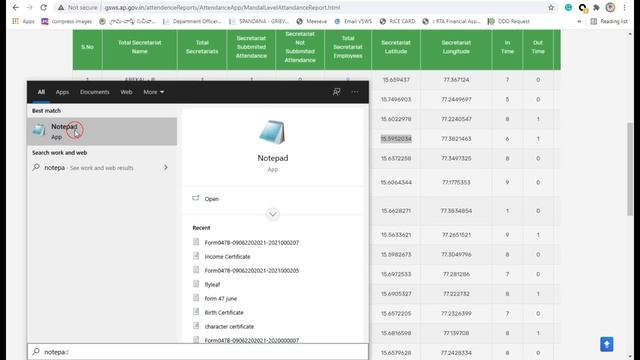Viewport: 640px width, 360px height.
Task: Switch to the Web search tab
Action: pyautogui.click(x=126, y=92)
